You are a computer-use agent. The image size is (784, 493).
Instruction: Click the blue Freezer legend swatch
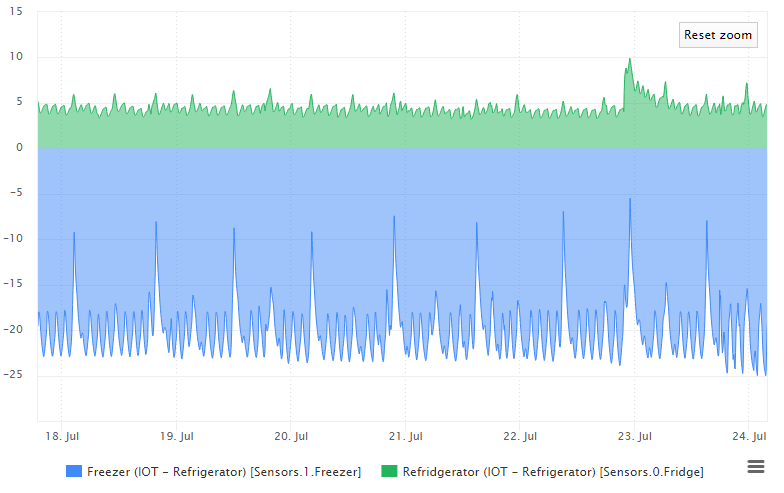74,471
